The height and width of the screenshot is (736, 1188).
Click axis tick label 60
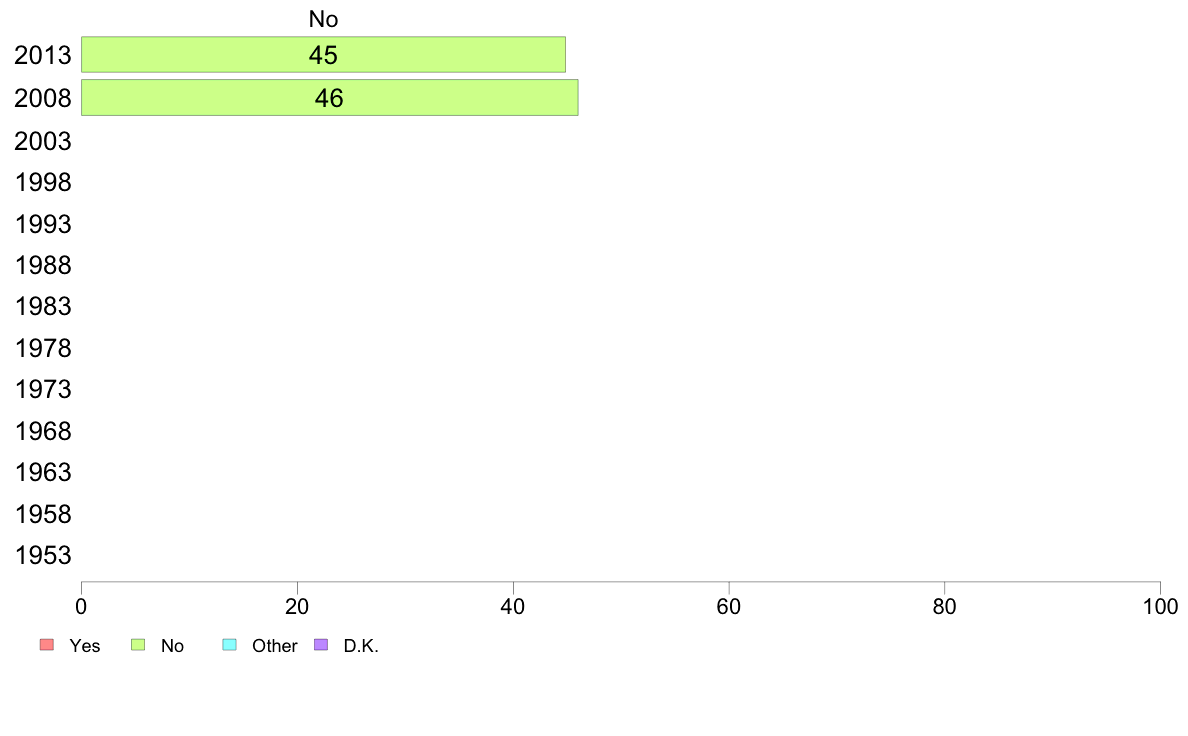click(x=729, y=606)
